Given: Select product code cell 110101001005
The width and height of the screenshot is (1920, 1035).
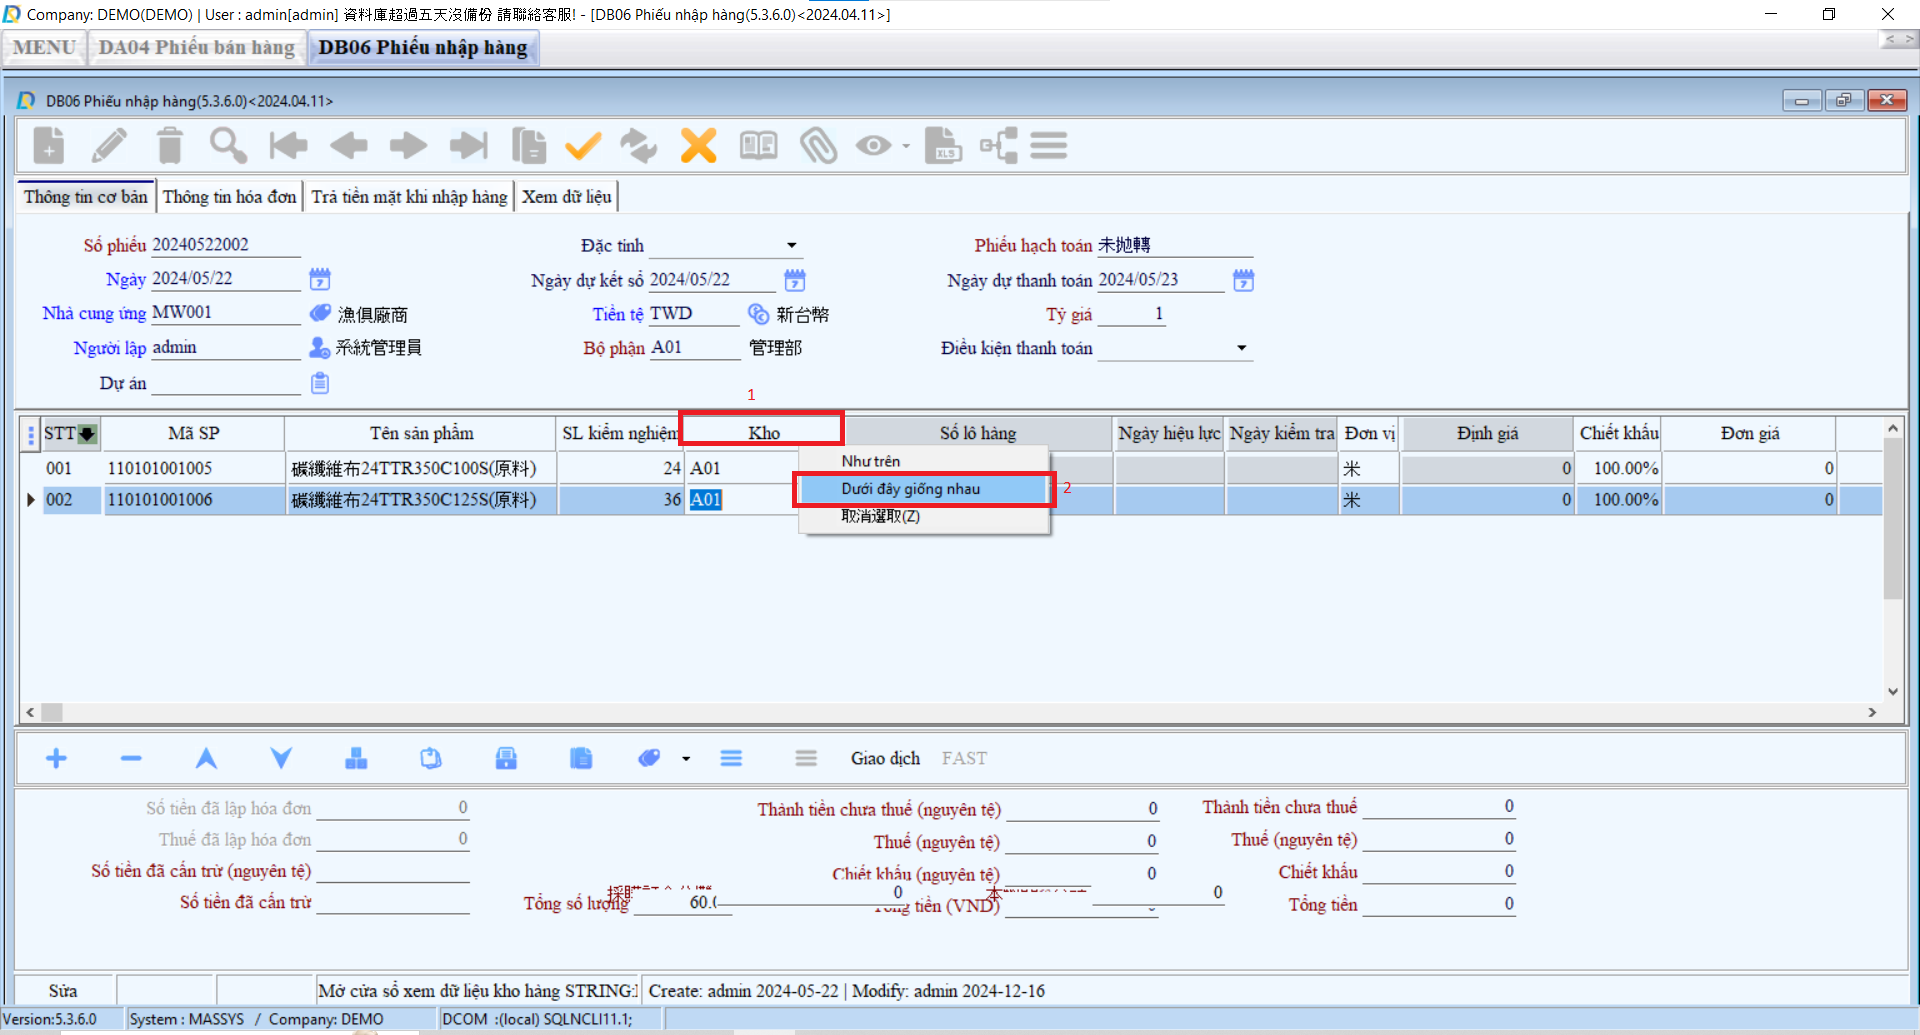Looking at the screenshot, I should (x=193, y=468).
